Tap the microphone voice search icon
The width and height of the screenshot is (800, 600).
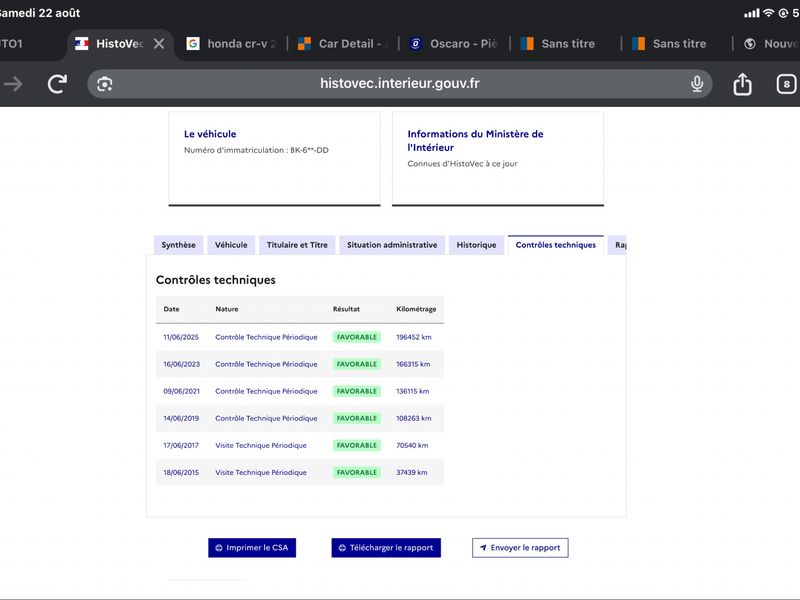[x=697, y=84]
